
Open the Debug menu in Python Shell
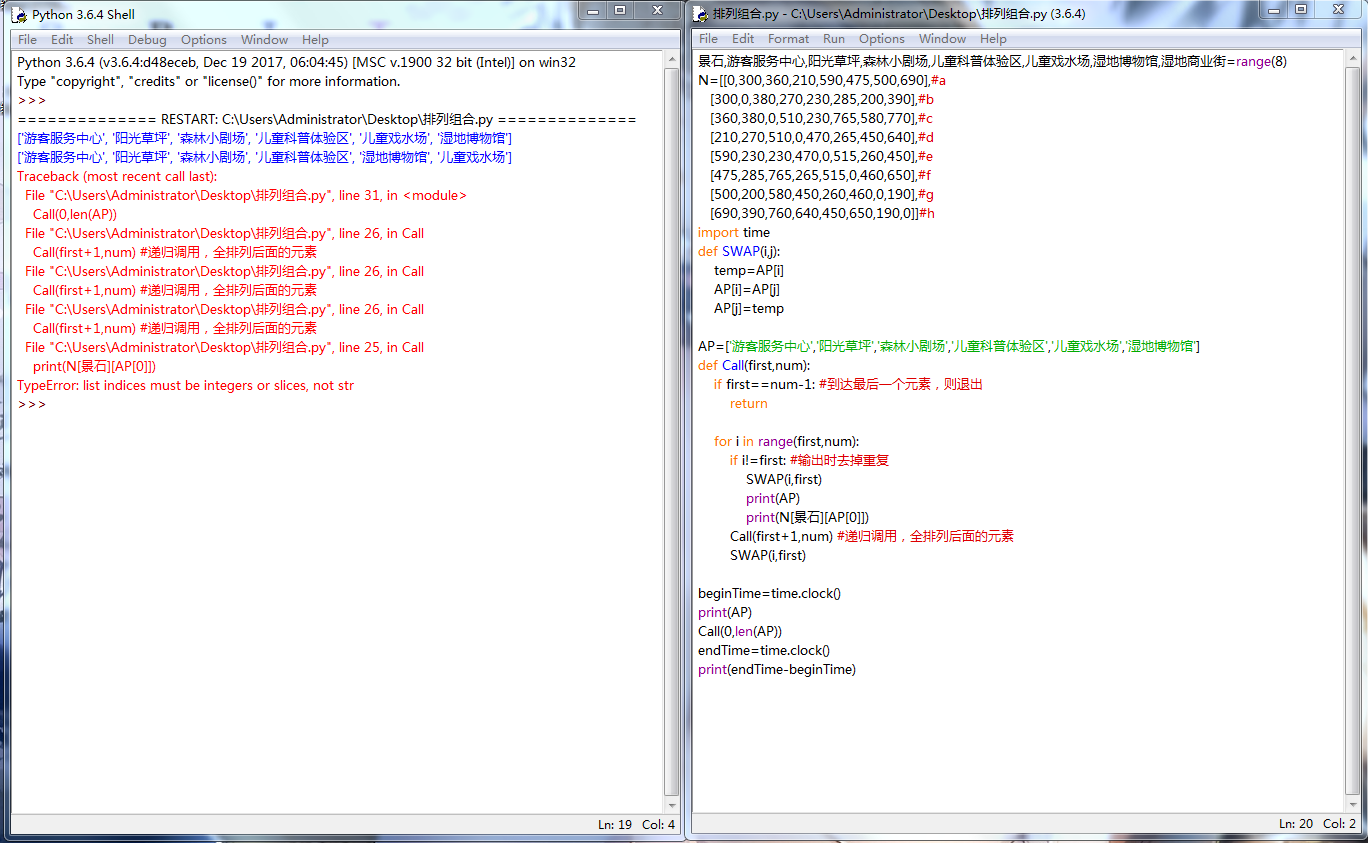point(147,40)
